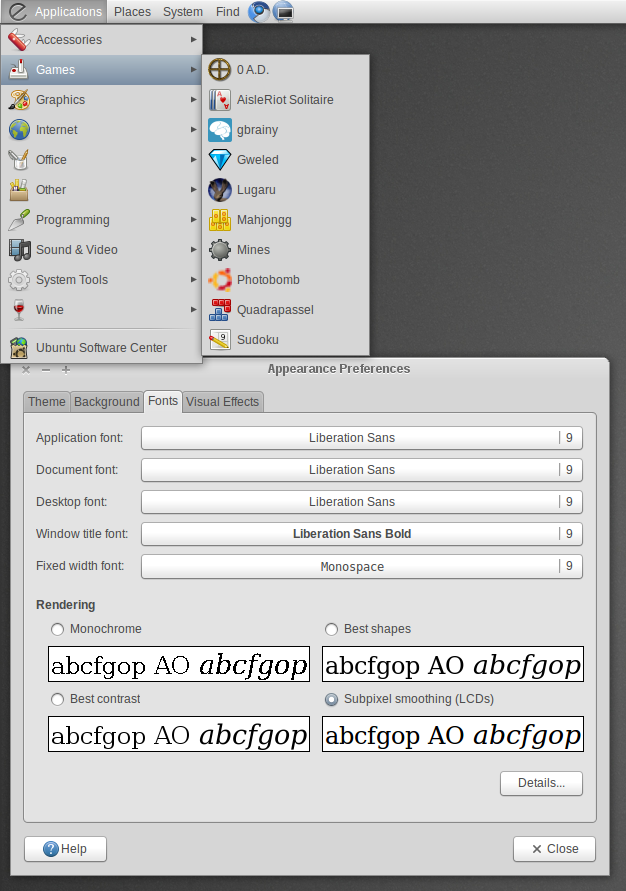
Task: Expand the Internet submenu arrow
Action: click(193, 130)
